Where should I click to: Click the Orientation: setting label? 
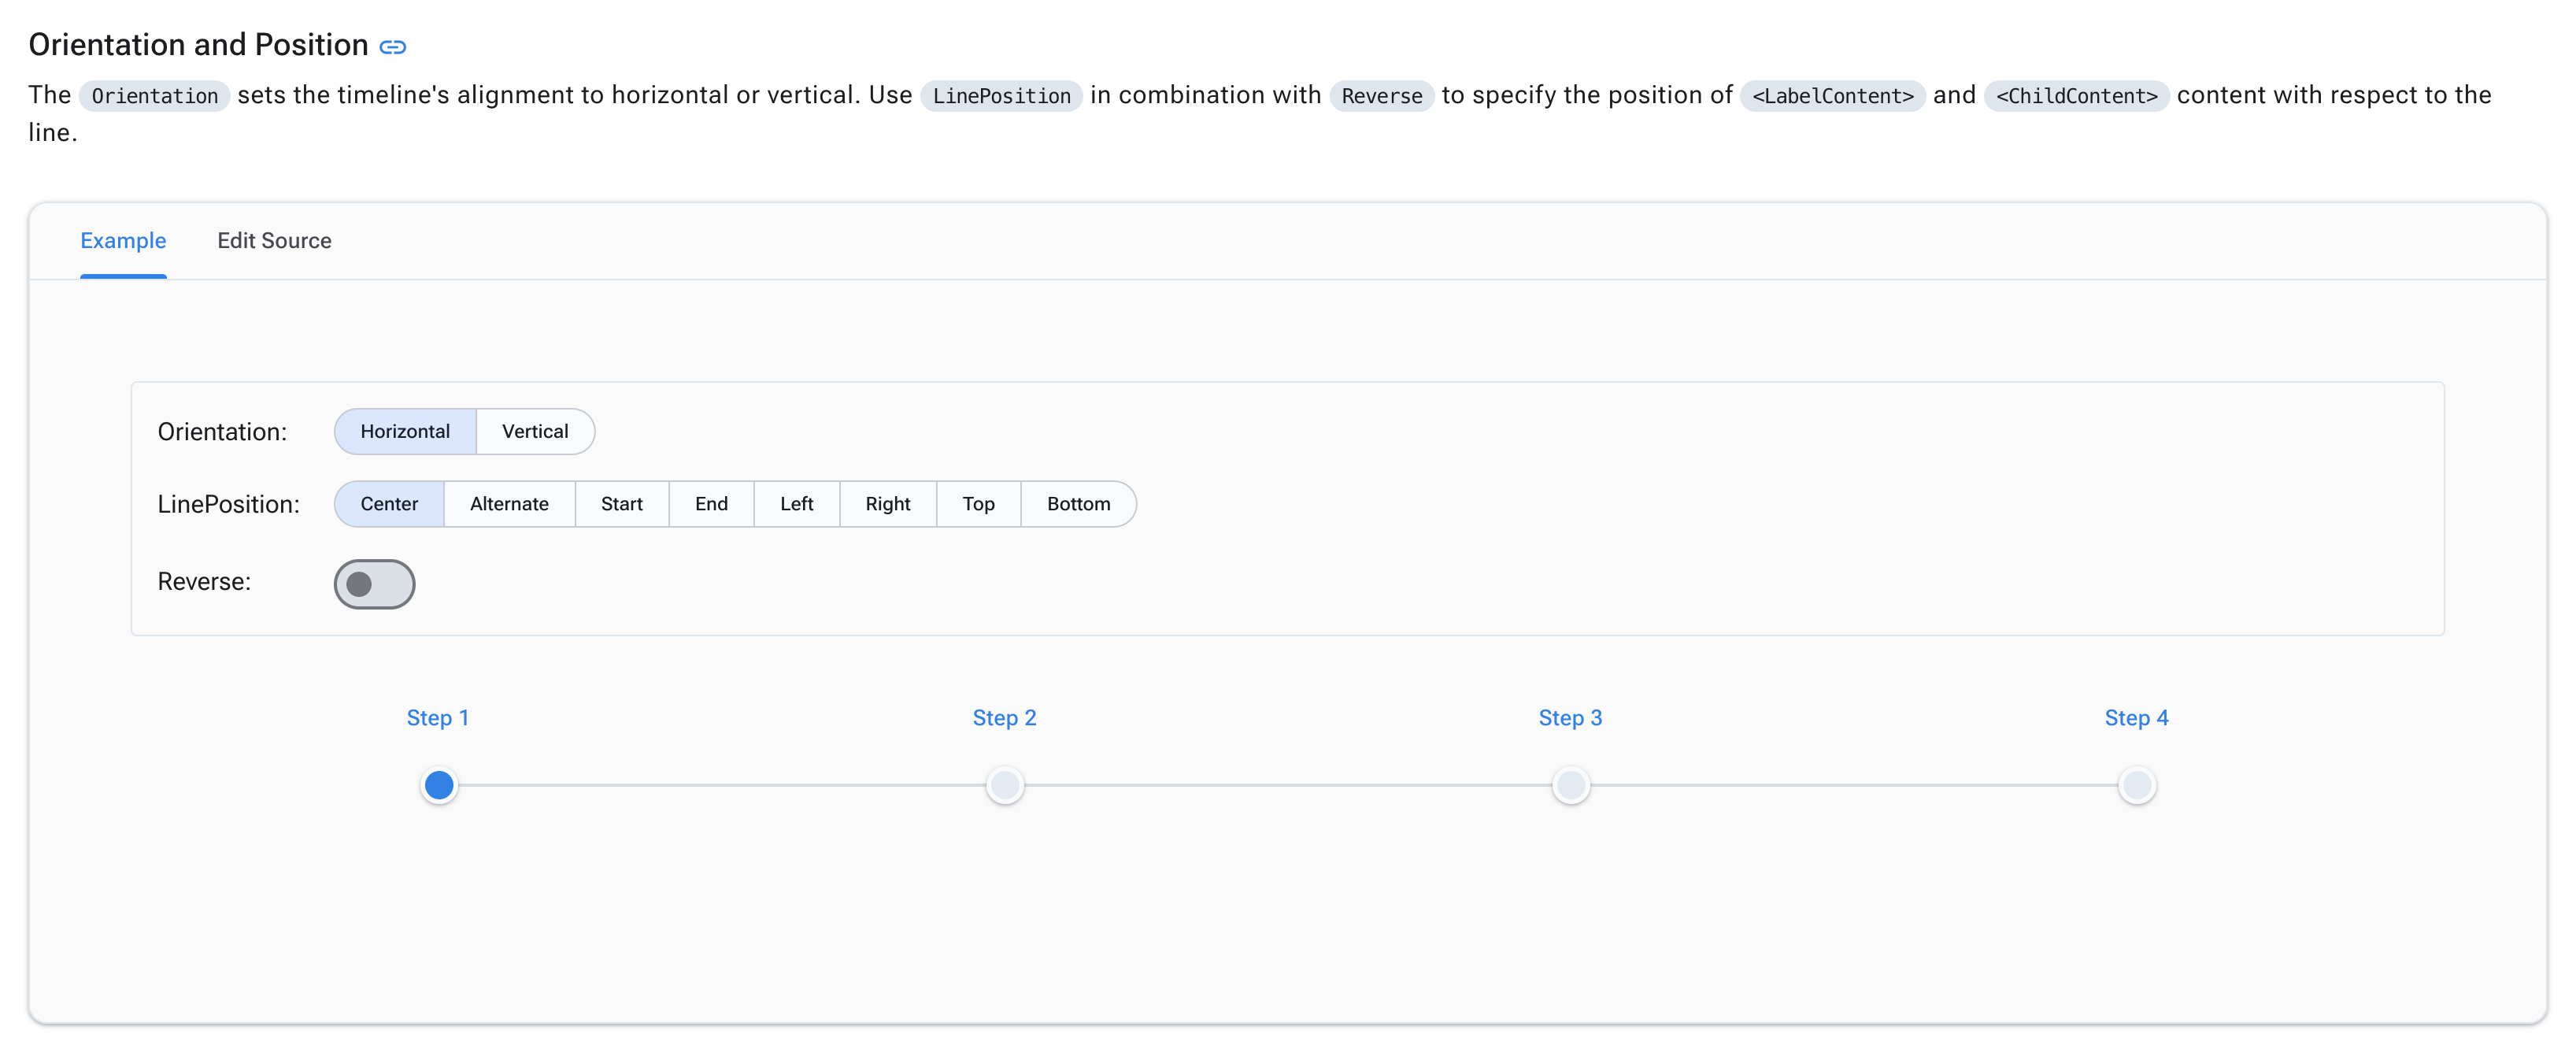pos(222,432)
